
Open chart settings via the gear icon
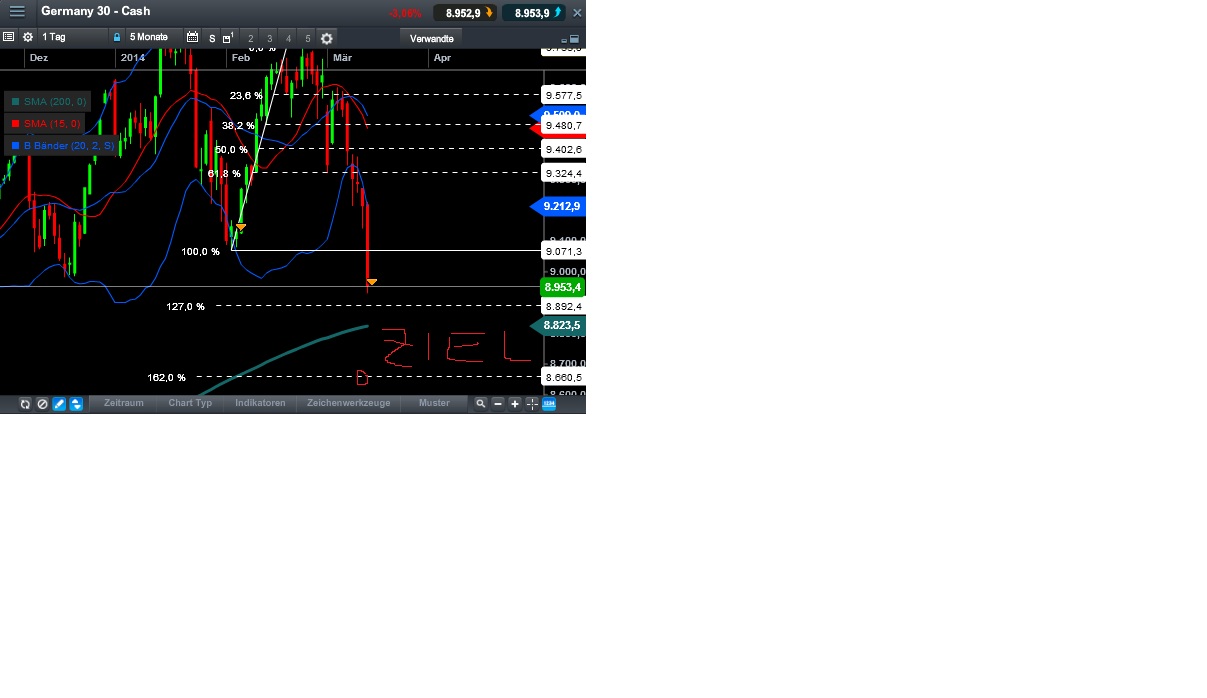tap(28, 37)
